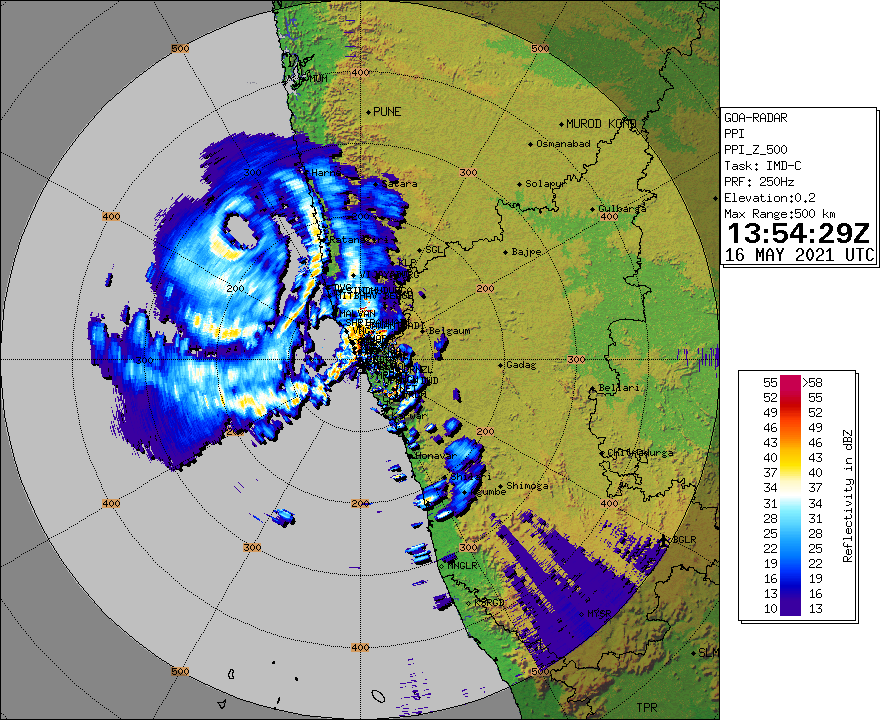Select the KSRGD label

[x=489, y=602]
